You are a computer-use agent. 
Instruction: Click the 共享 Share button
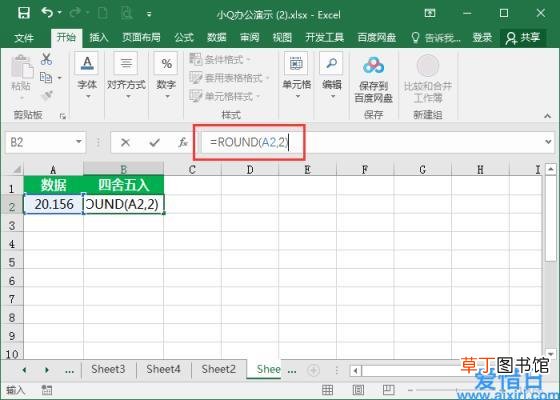coord(523,38)
